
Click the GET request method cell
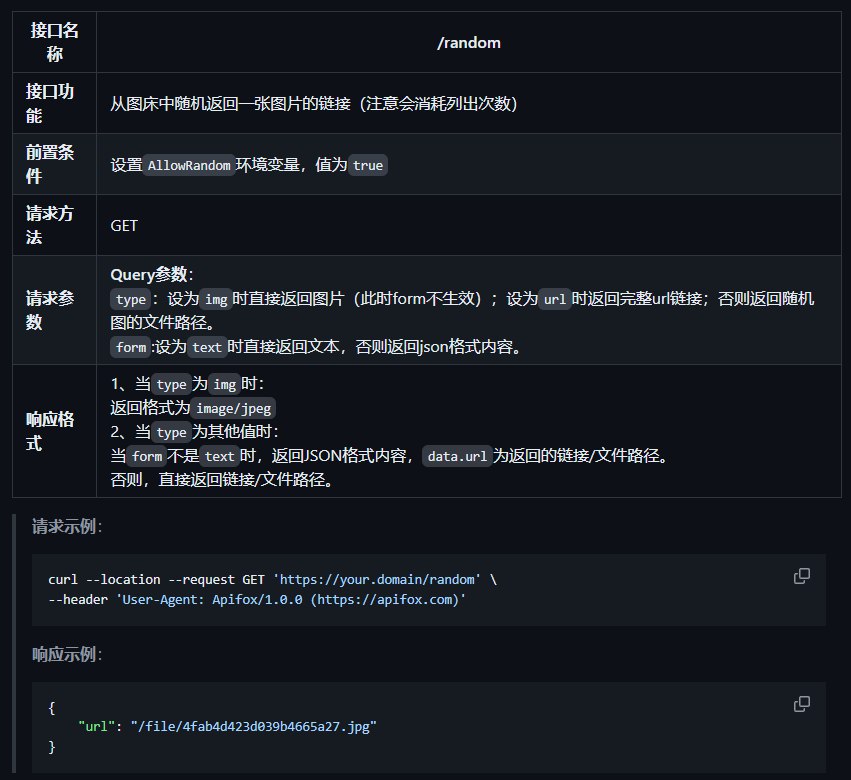[124, 226]
